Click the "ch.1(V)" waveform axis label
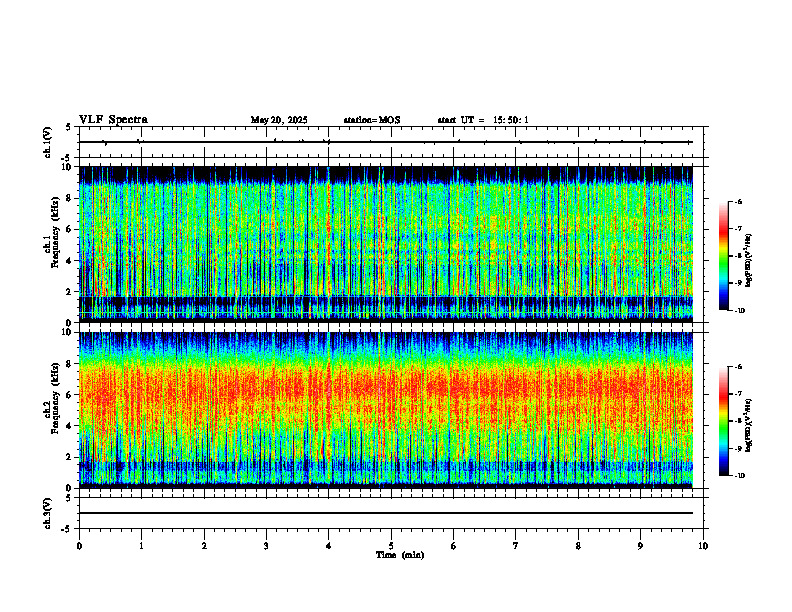The height and width of the screenshot is (612, 792). click(48, 142)
